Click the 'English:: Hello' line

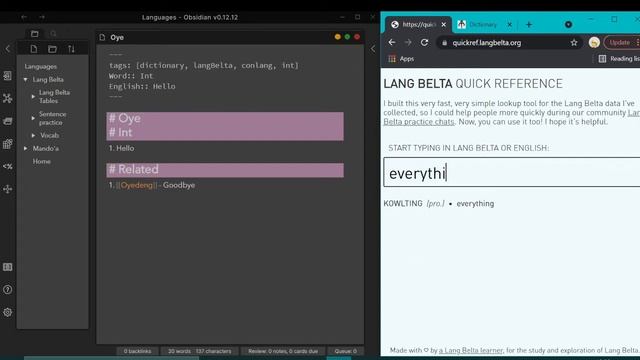(142, 87)
